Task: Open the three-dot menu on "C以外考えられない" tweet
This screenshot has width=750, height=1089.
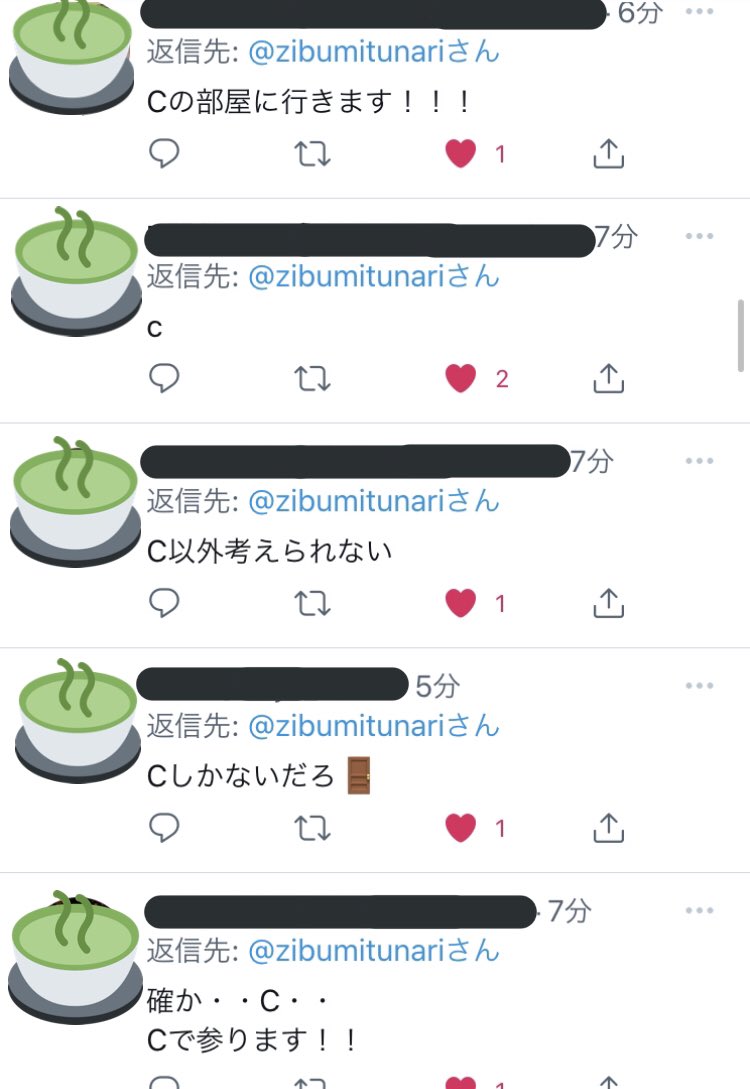Action: pos(699,460)
